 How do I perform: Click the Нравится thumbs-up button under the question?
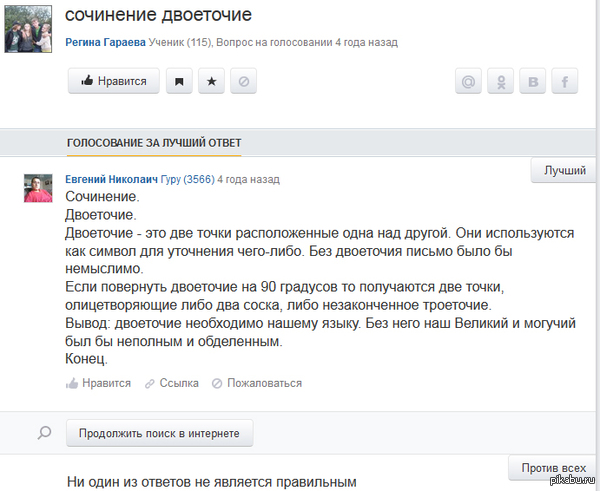(x=113, y=82)
